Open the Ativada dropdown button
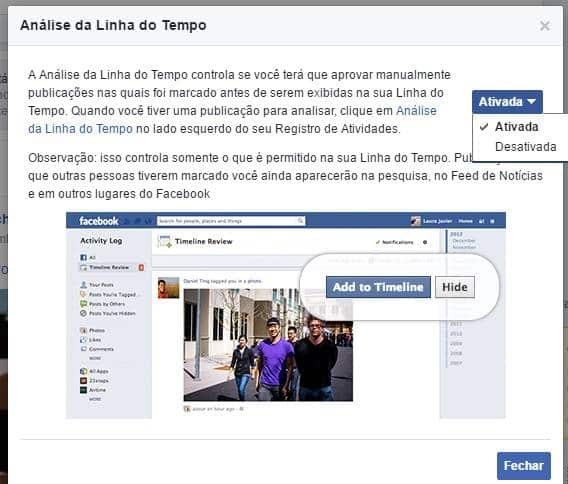 pos(507,102)
